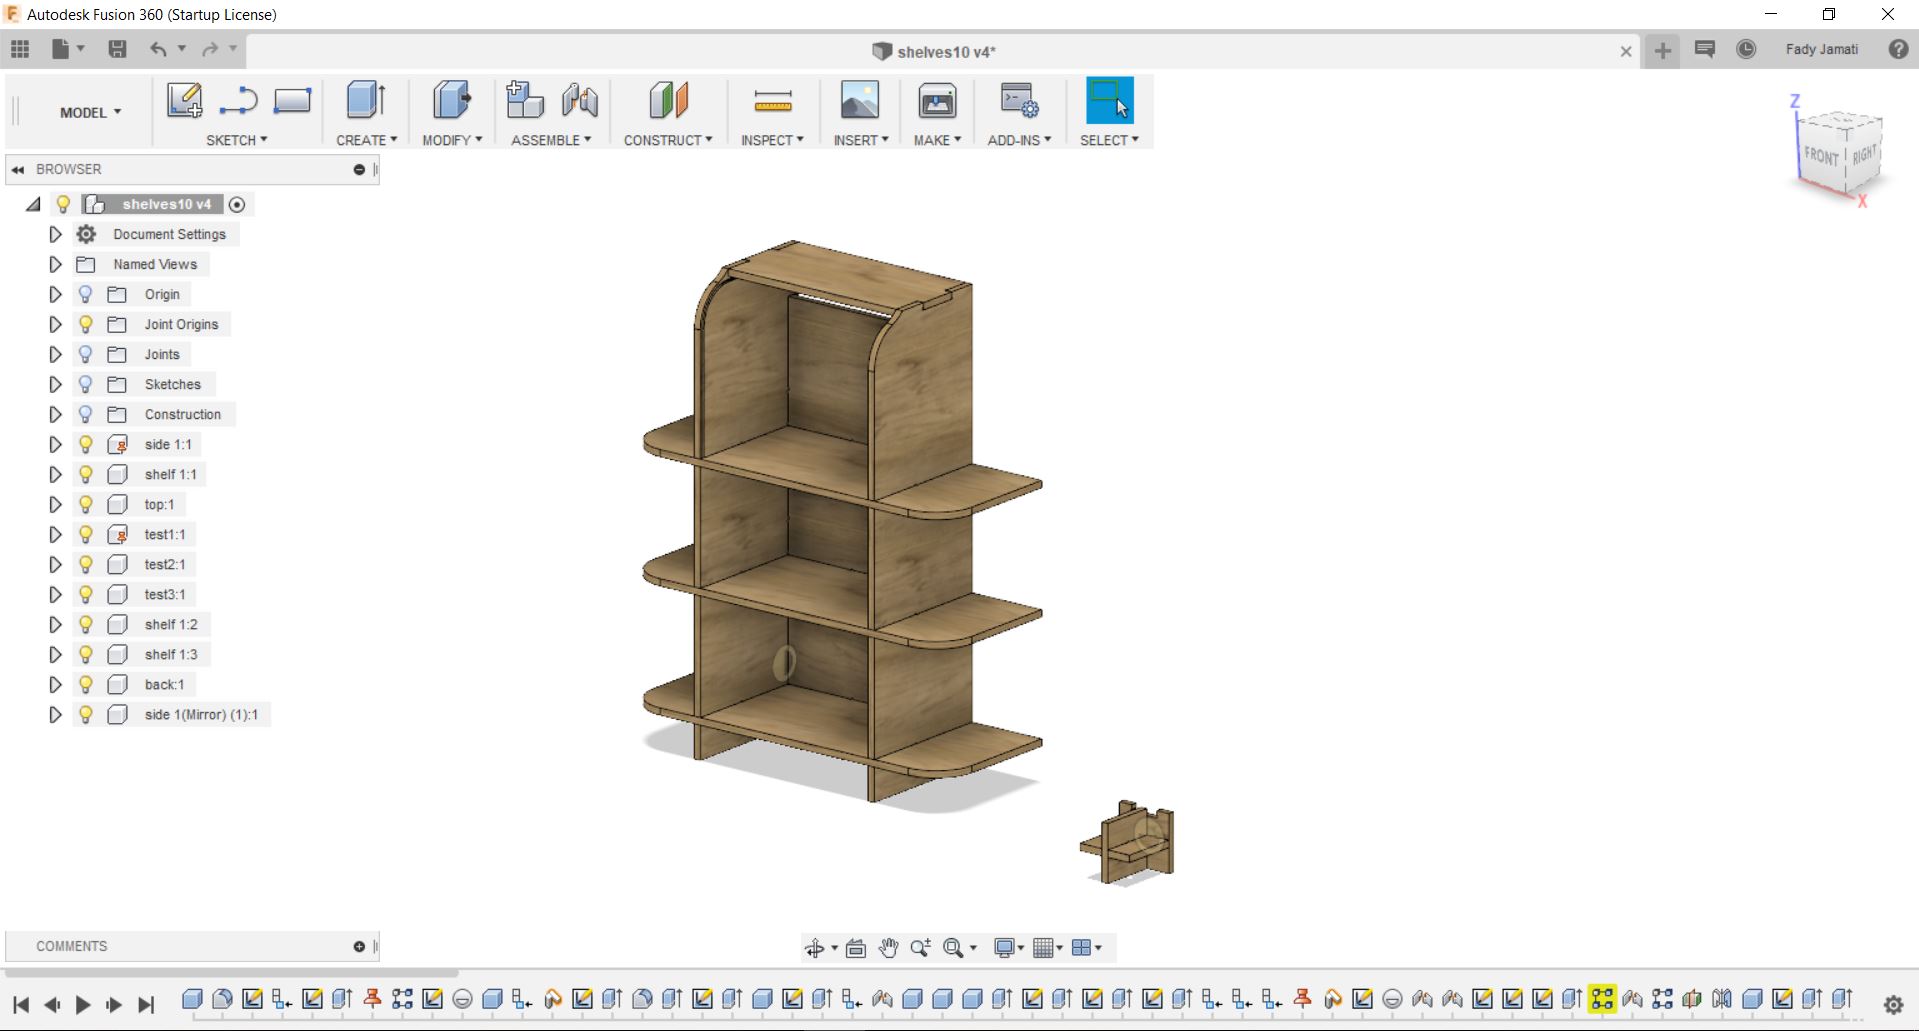Jump to the timeline end
The height and width of the screenshot is (1031, 1919).
point(146,1004)
